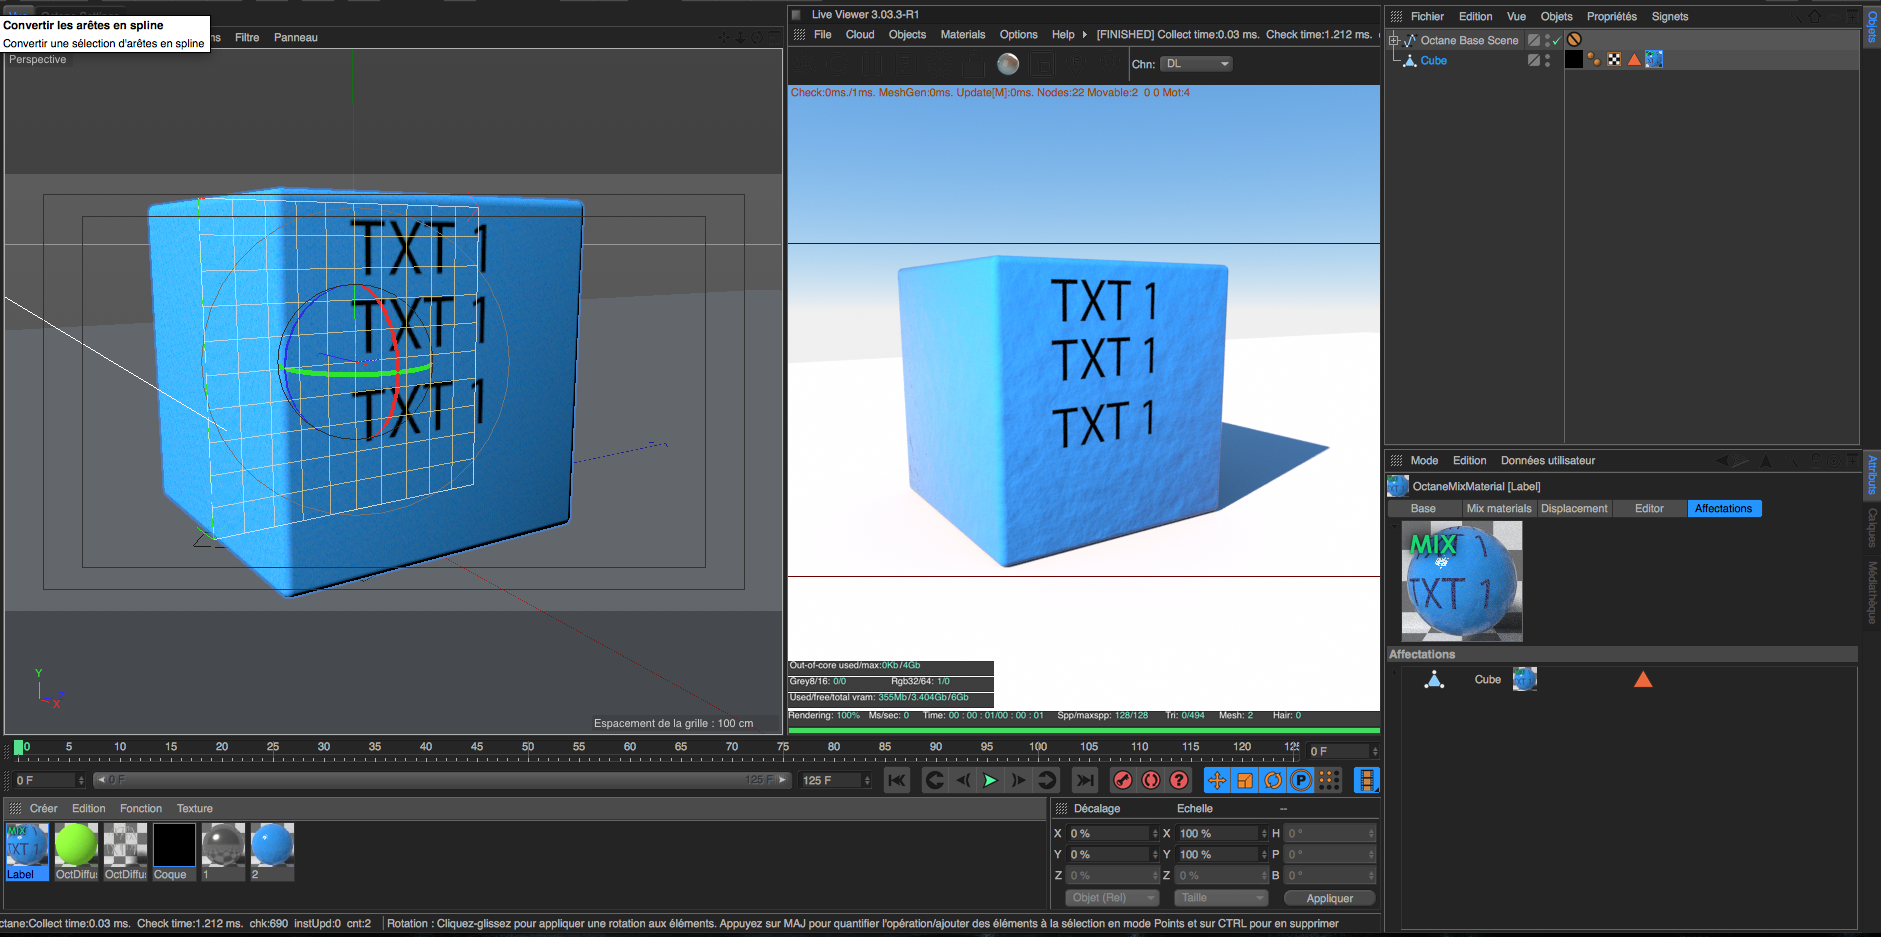Open Texture menu in material manager
Image resolution: width=1881 pixels, height=937 pixels.
[x=195, y=809]
